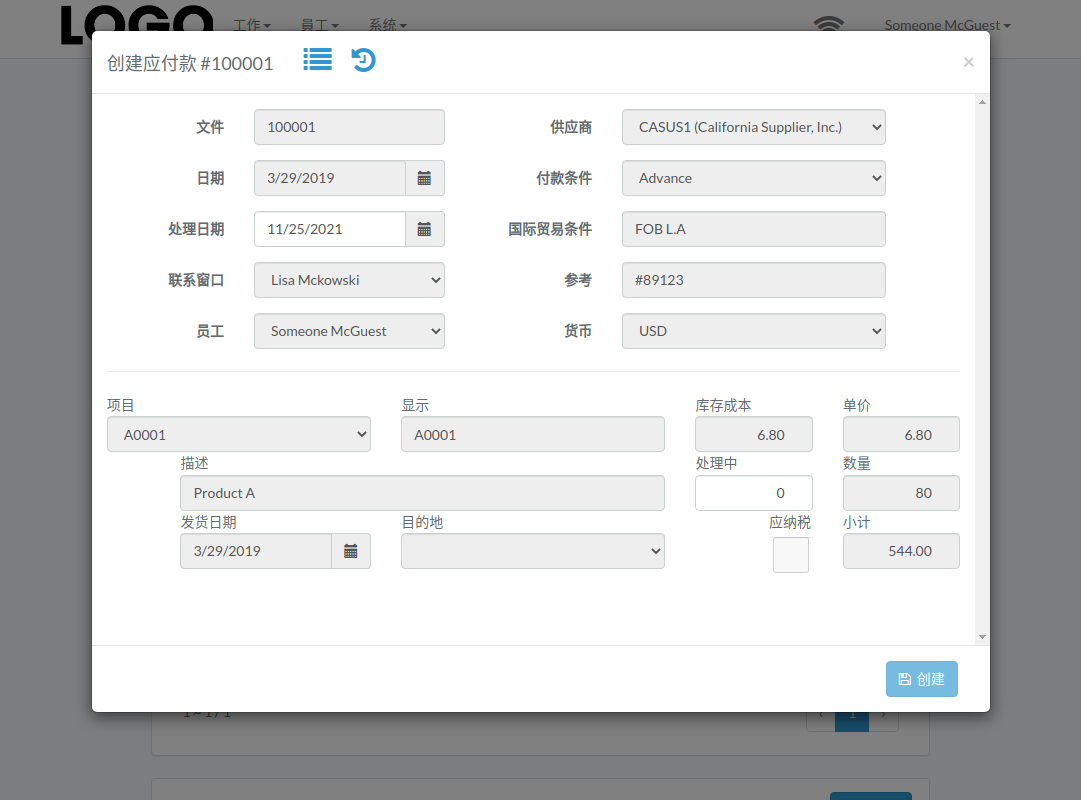Viewport: 1081px width, 800px height.
Task: Click the wifi status icon in top bar
Action: click(x=828, y=24)
